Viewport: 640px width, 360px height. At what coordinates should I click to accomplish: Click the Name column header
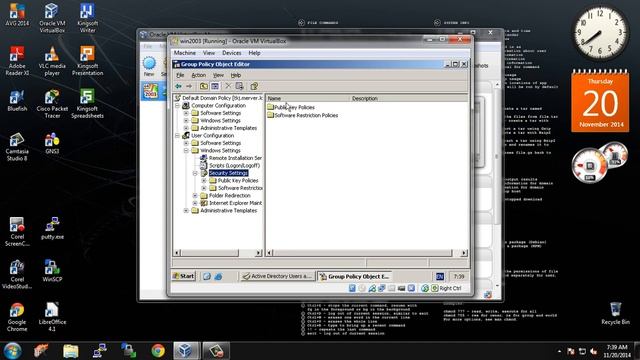308,98
